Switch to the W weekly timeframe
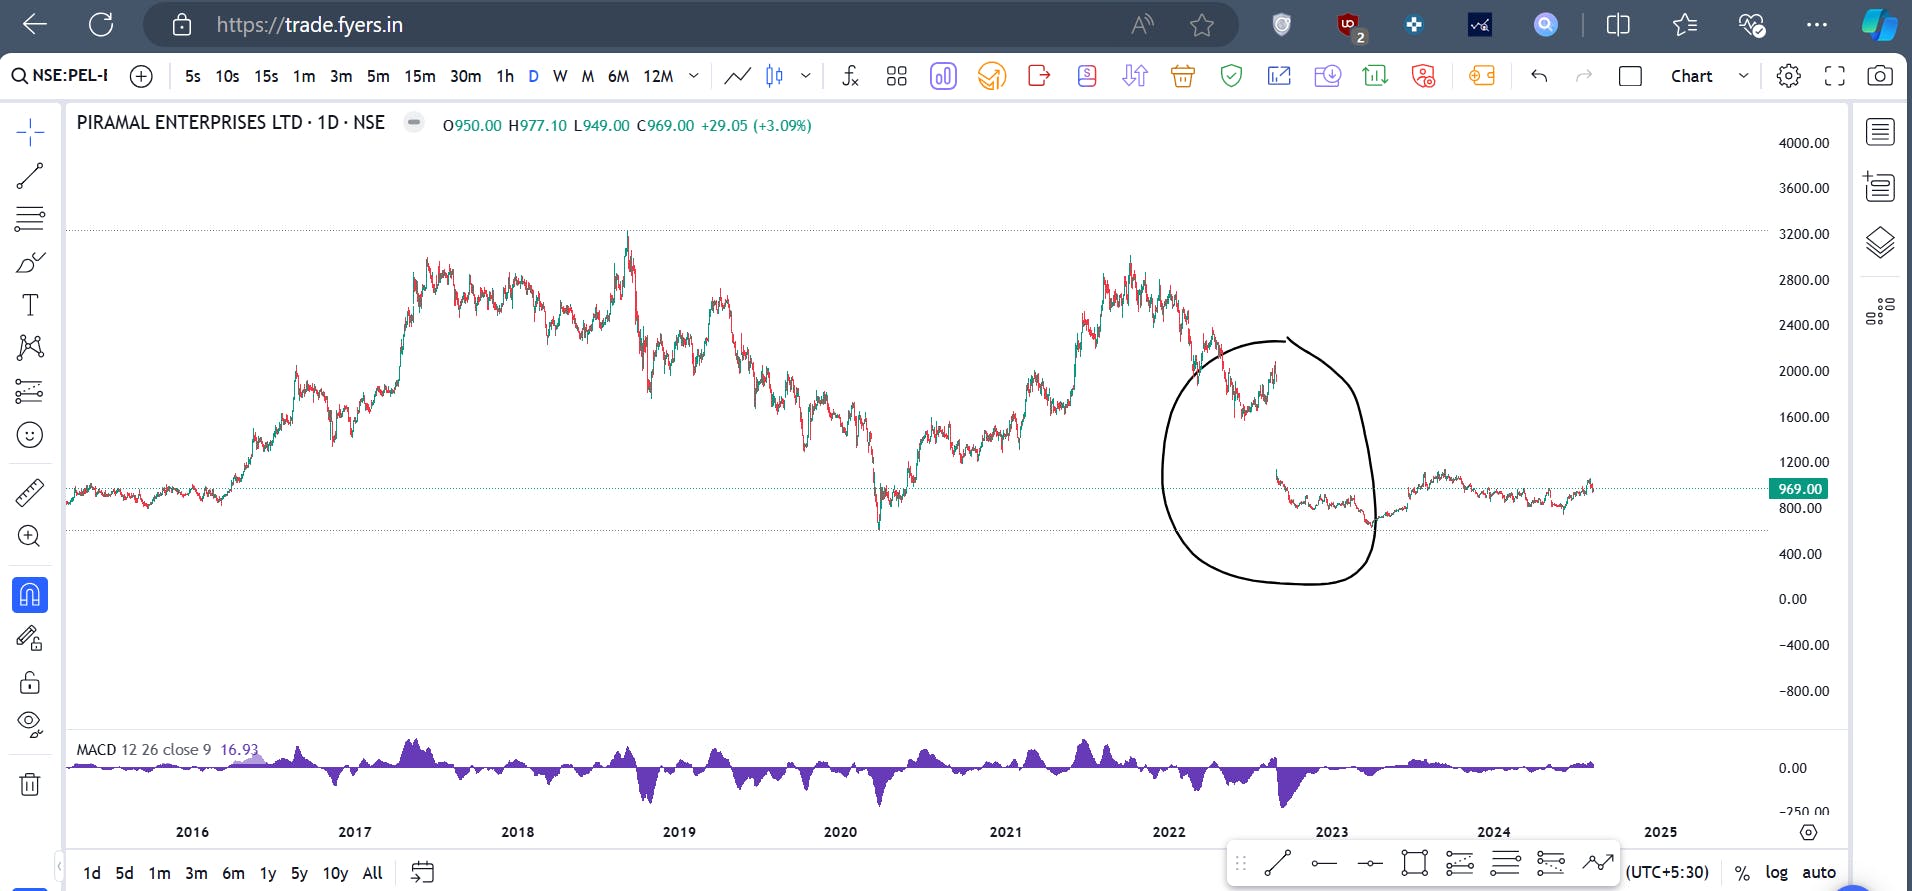This screenshot has height=891, width=1912. coord(560,76)
